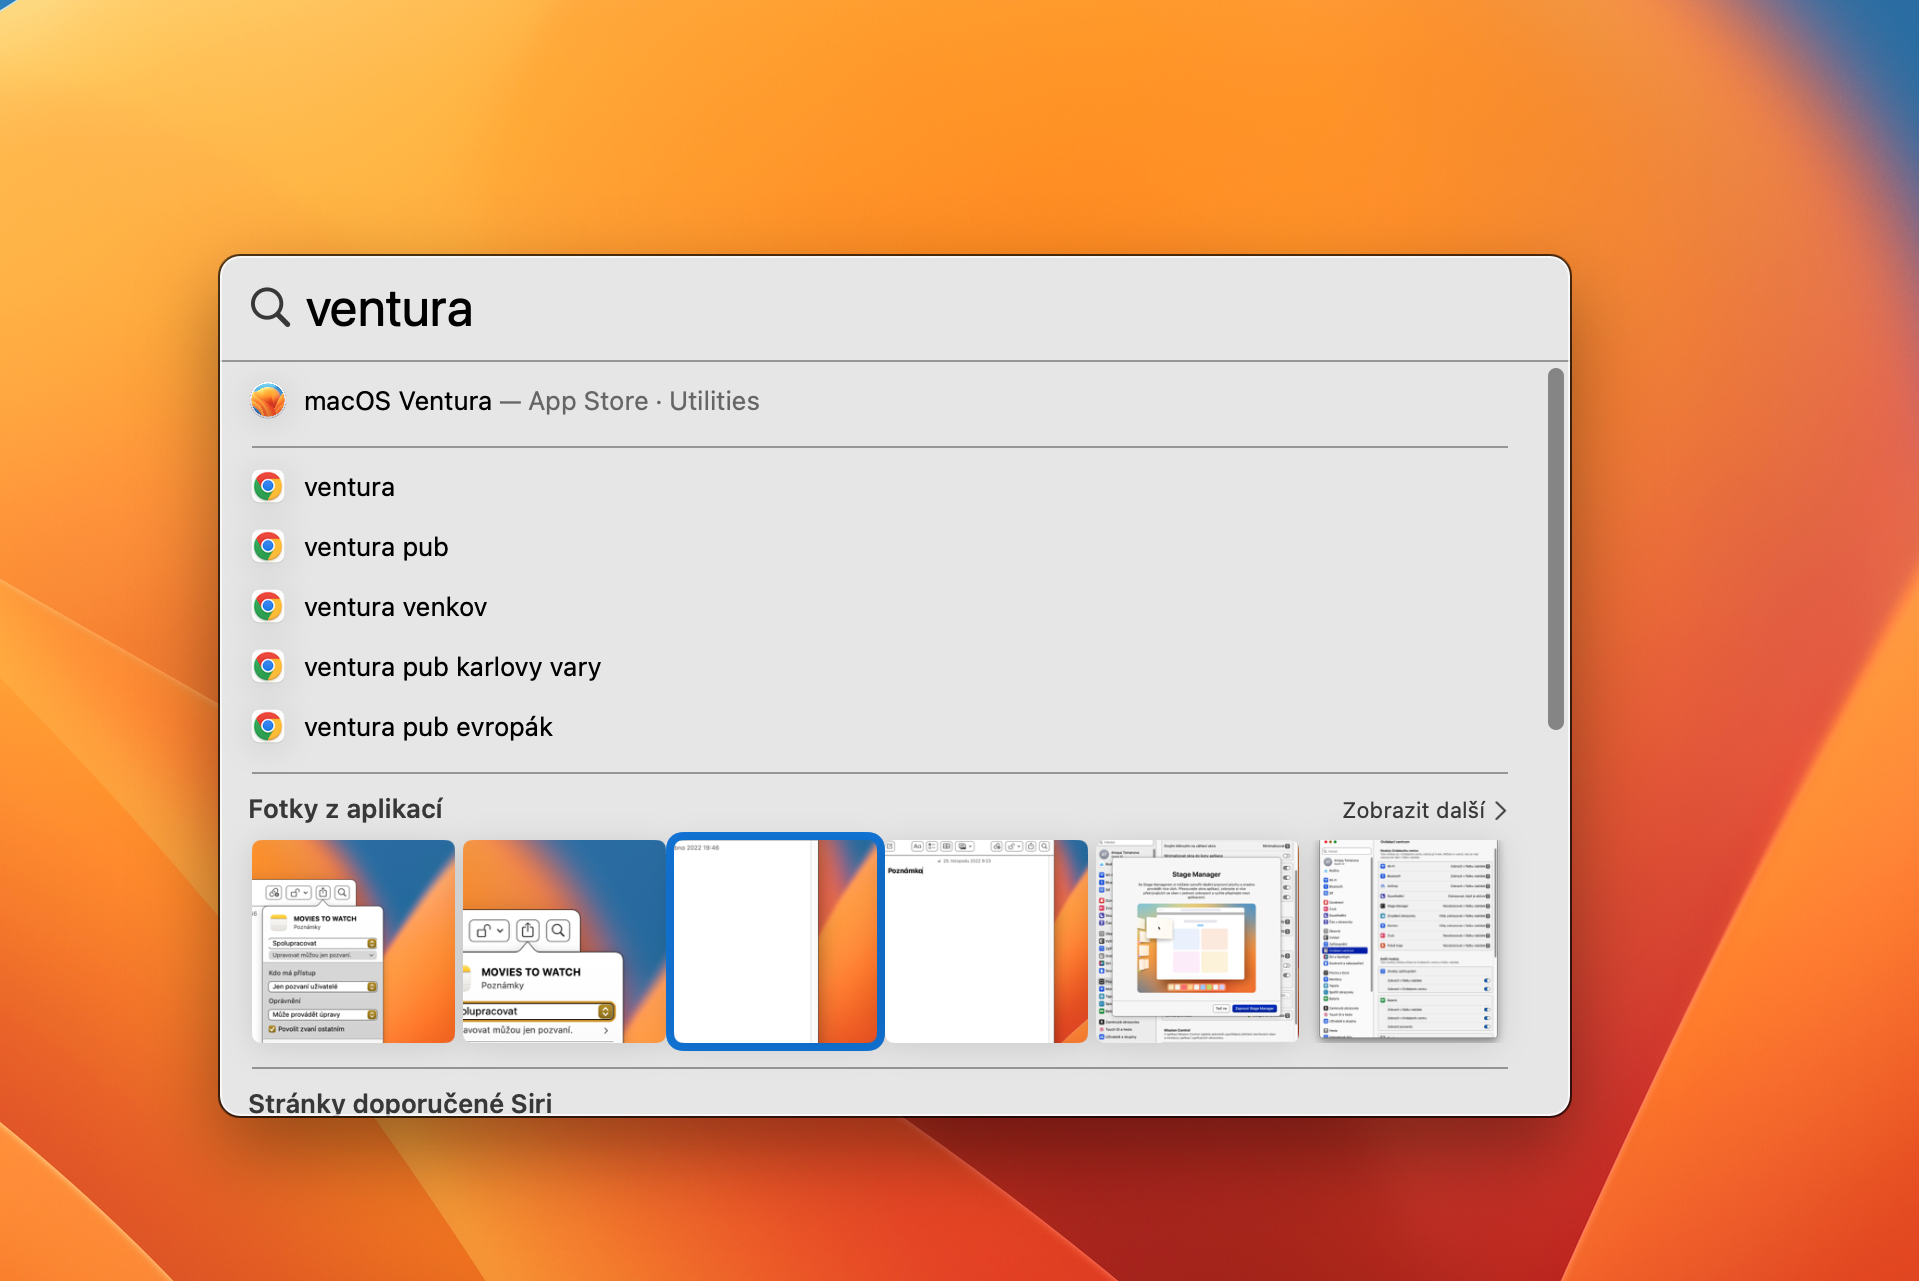Click Chrome icon beside "ventura pub karlovy vary"
Screen dimensions: 1919x1281
coord(268,667)
